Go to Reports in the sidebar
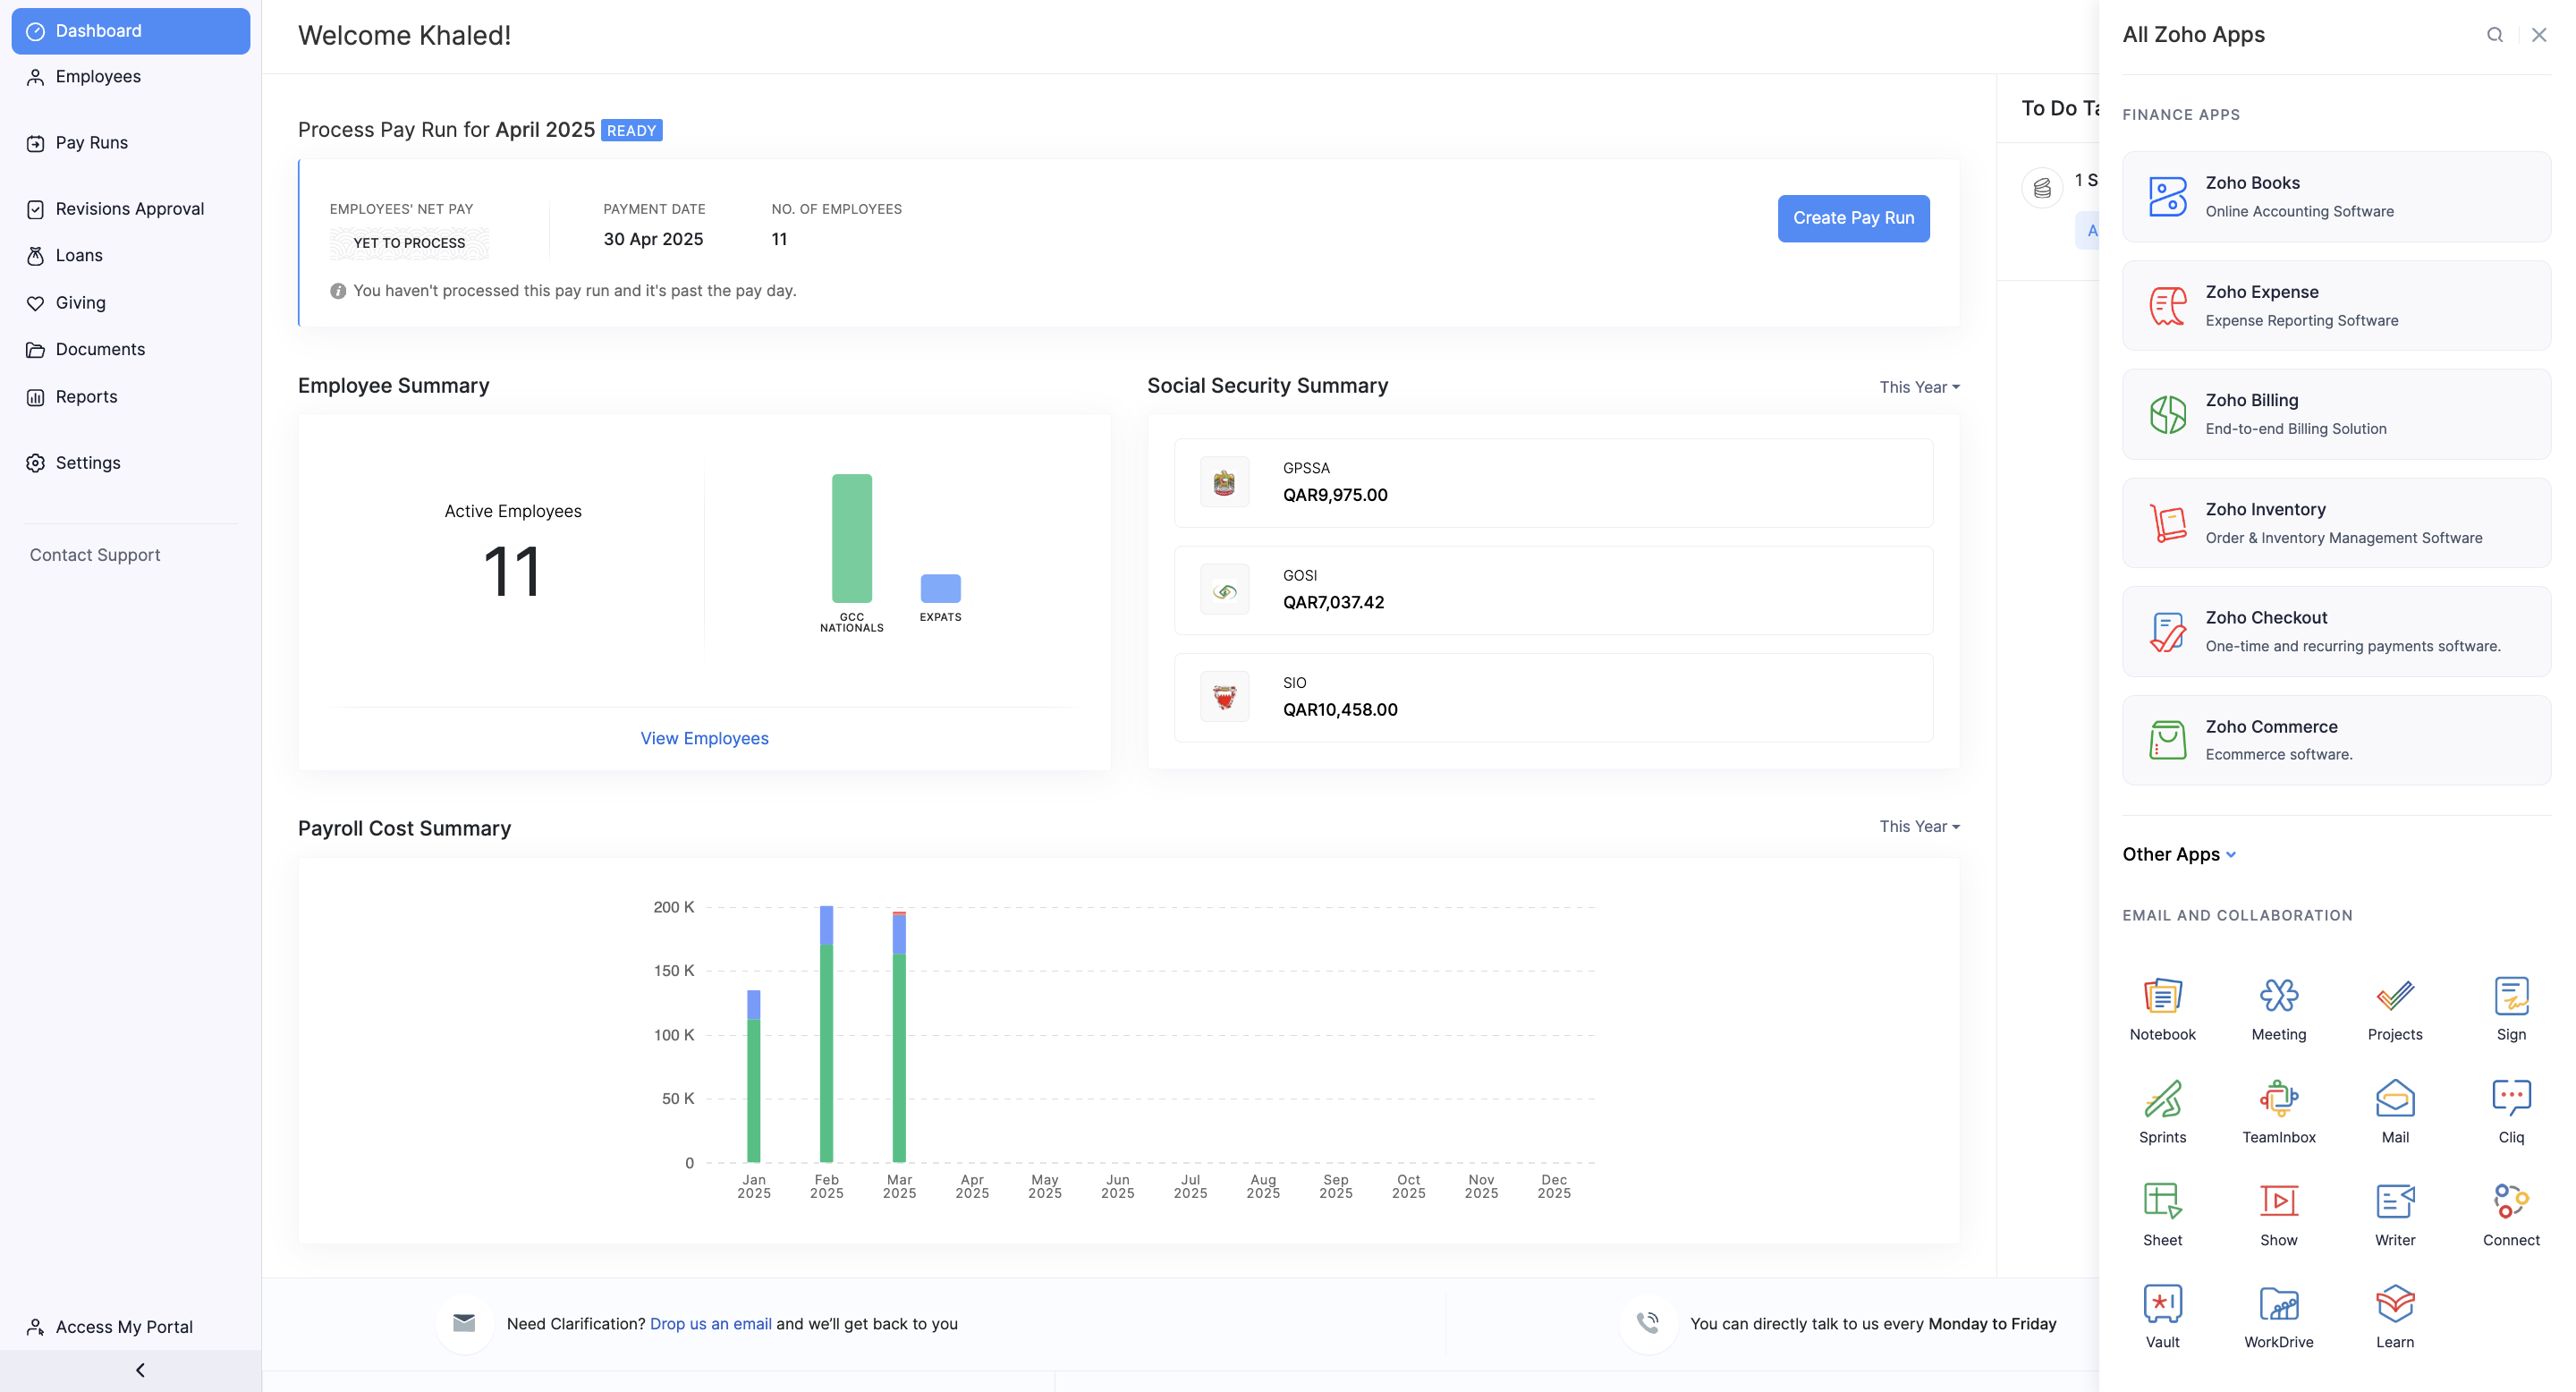The image size is (2576, 1392). tap(86, 397)
